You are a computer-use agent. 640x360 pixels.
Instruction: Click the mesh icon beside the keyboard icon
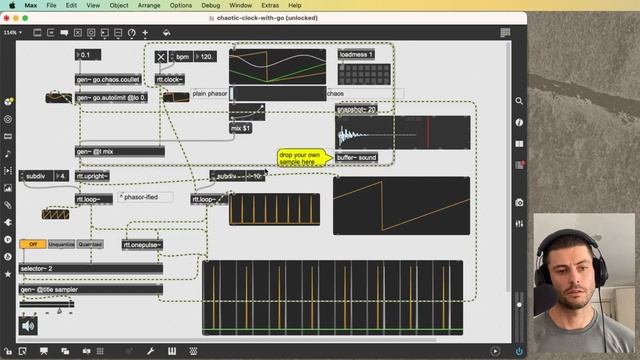[x=193, y=351]
